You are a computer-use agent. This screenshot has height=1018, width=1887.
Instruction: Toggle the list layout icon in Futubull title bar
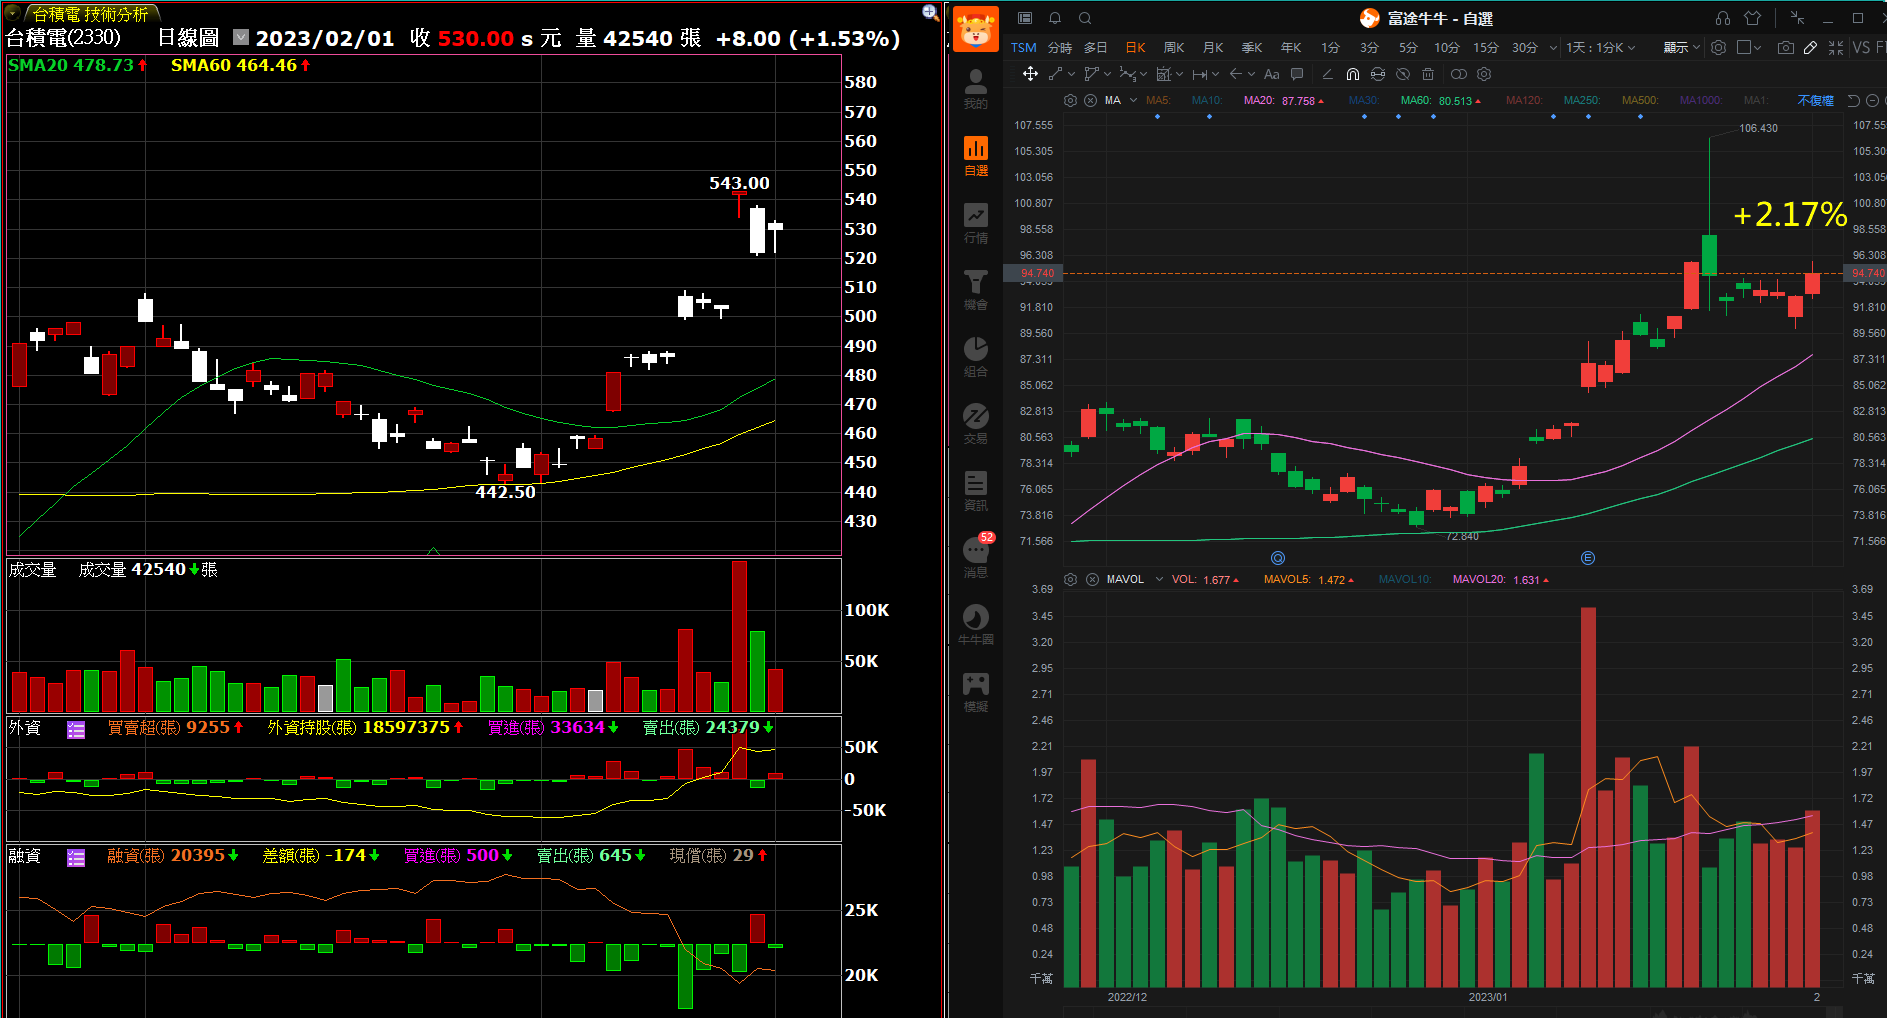coord(1025,18)
